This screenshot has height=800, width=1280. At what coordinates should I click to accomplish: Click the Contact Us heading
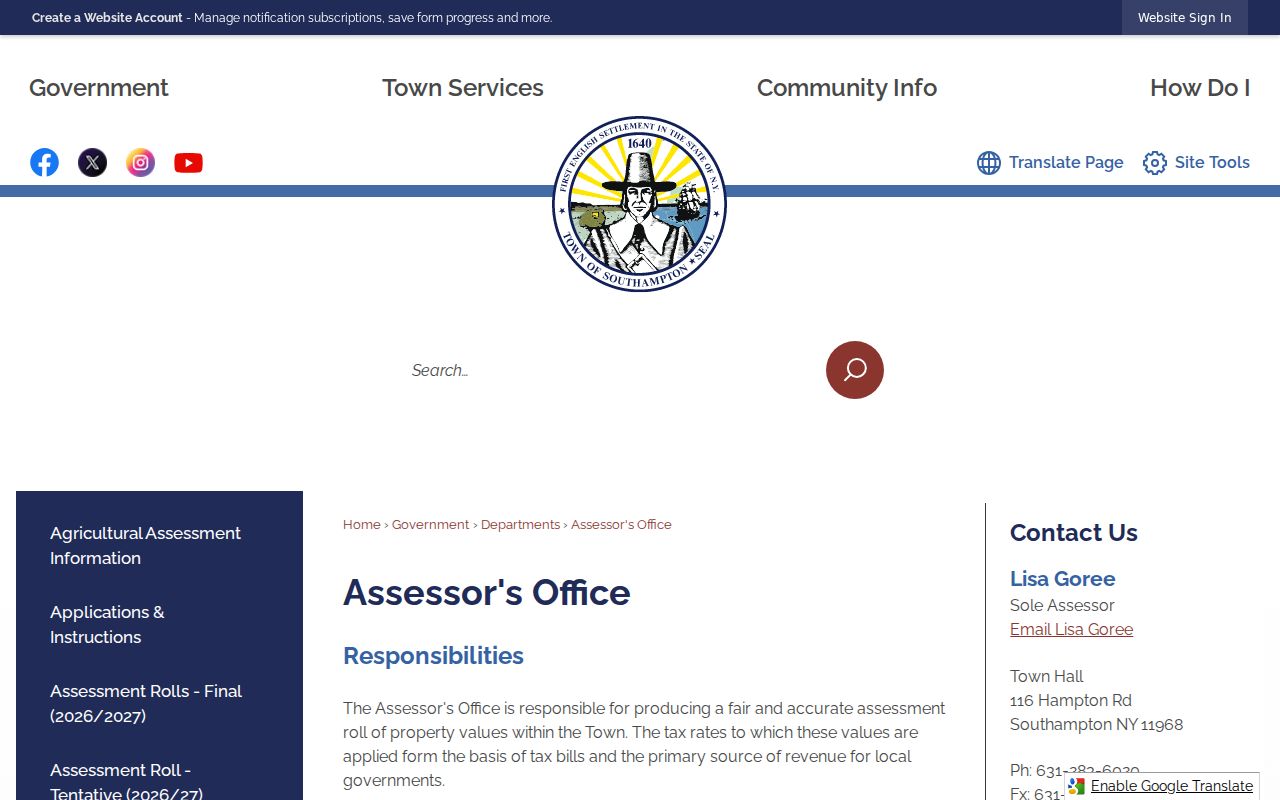(x=1074, y=532)
